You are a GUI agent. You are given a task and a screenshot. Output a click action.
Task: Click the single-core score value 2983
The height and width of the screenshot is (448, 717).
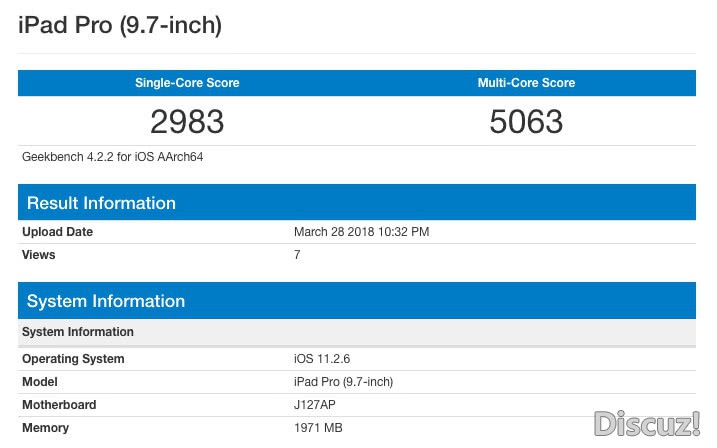187,122
